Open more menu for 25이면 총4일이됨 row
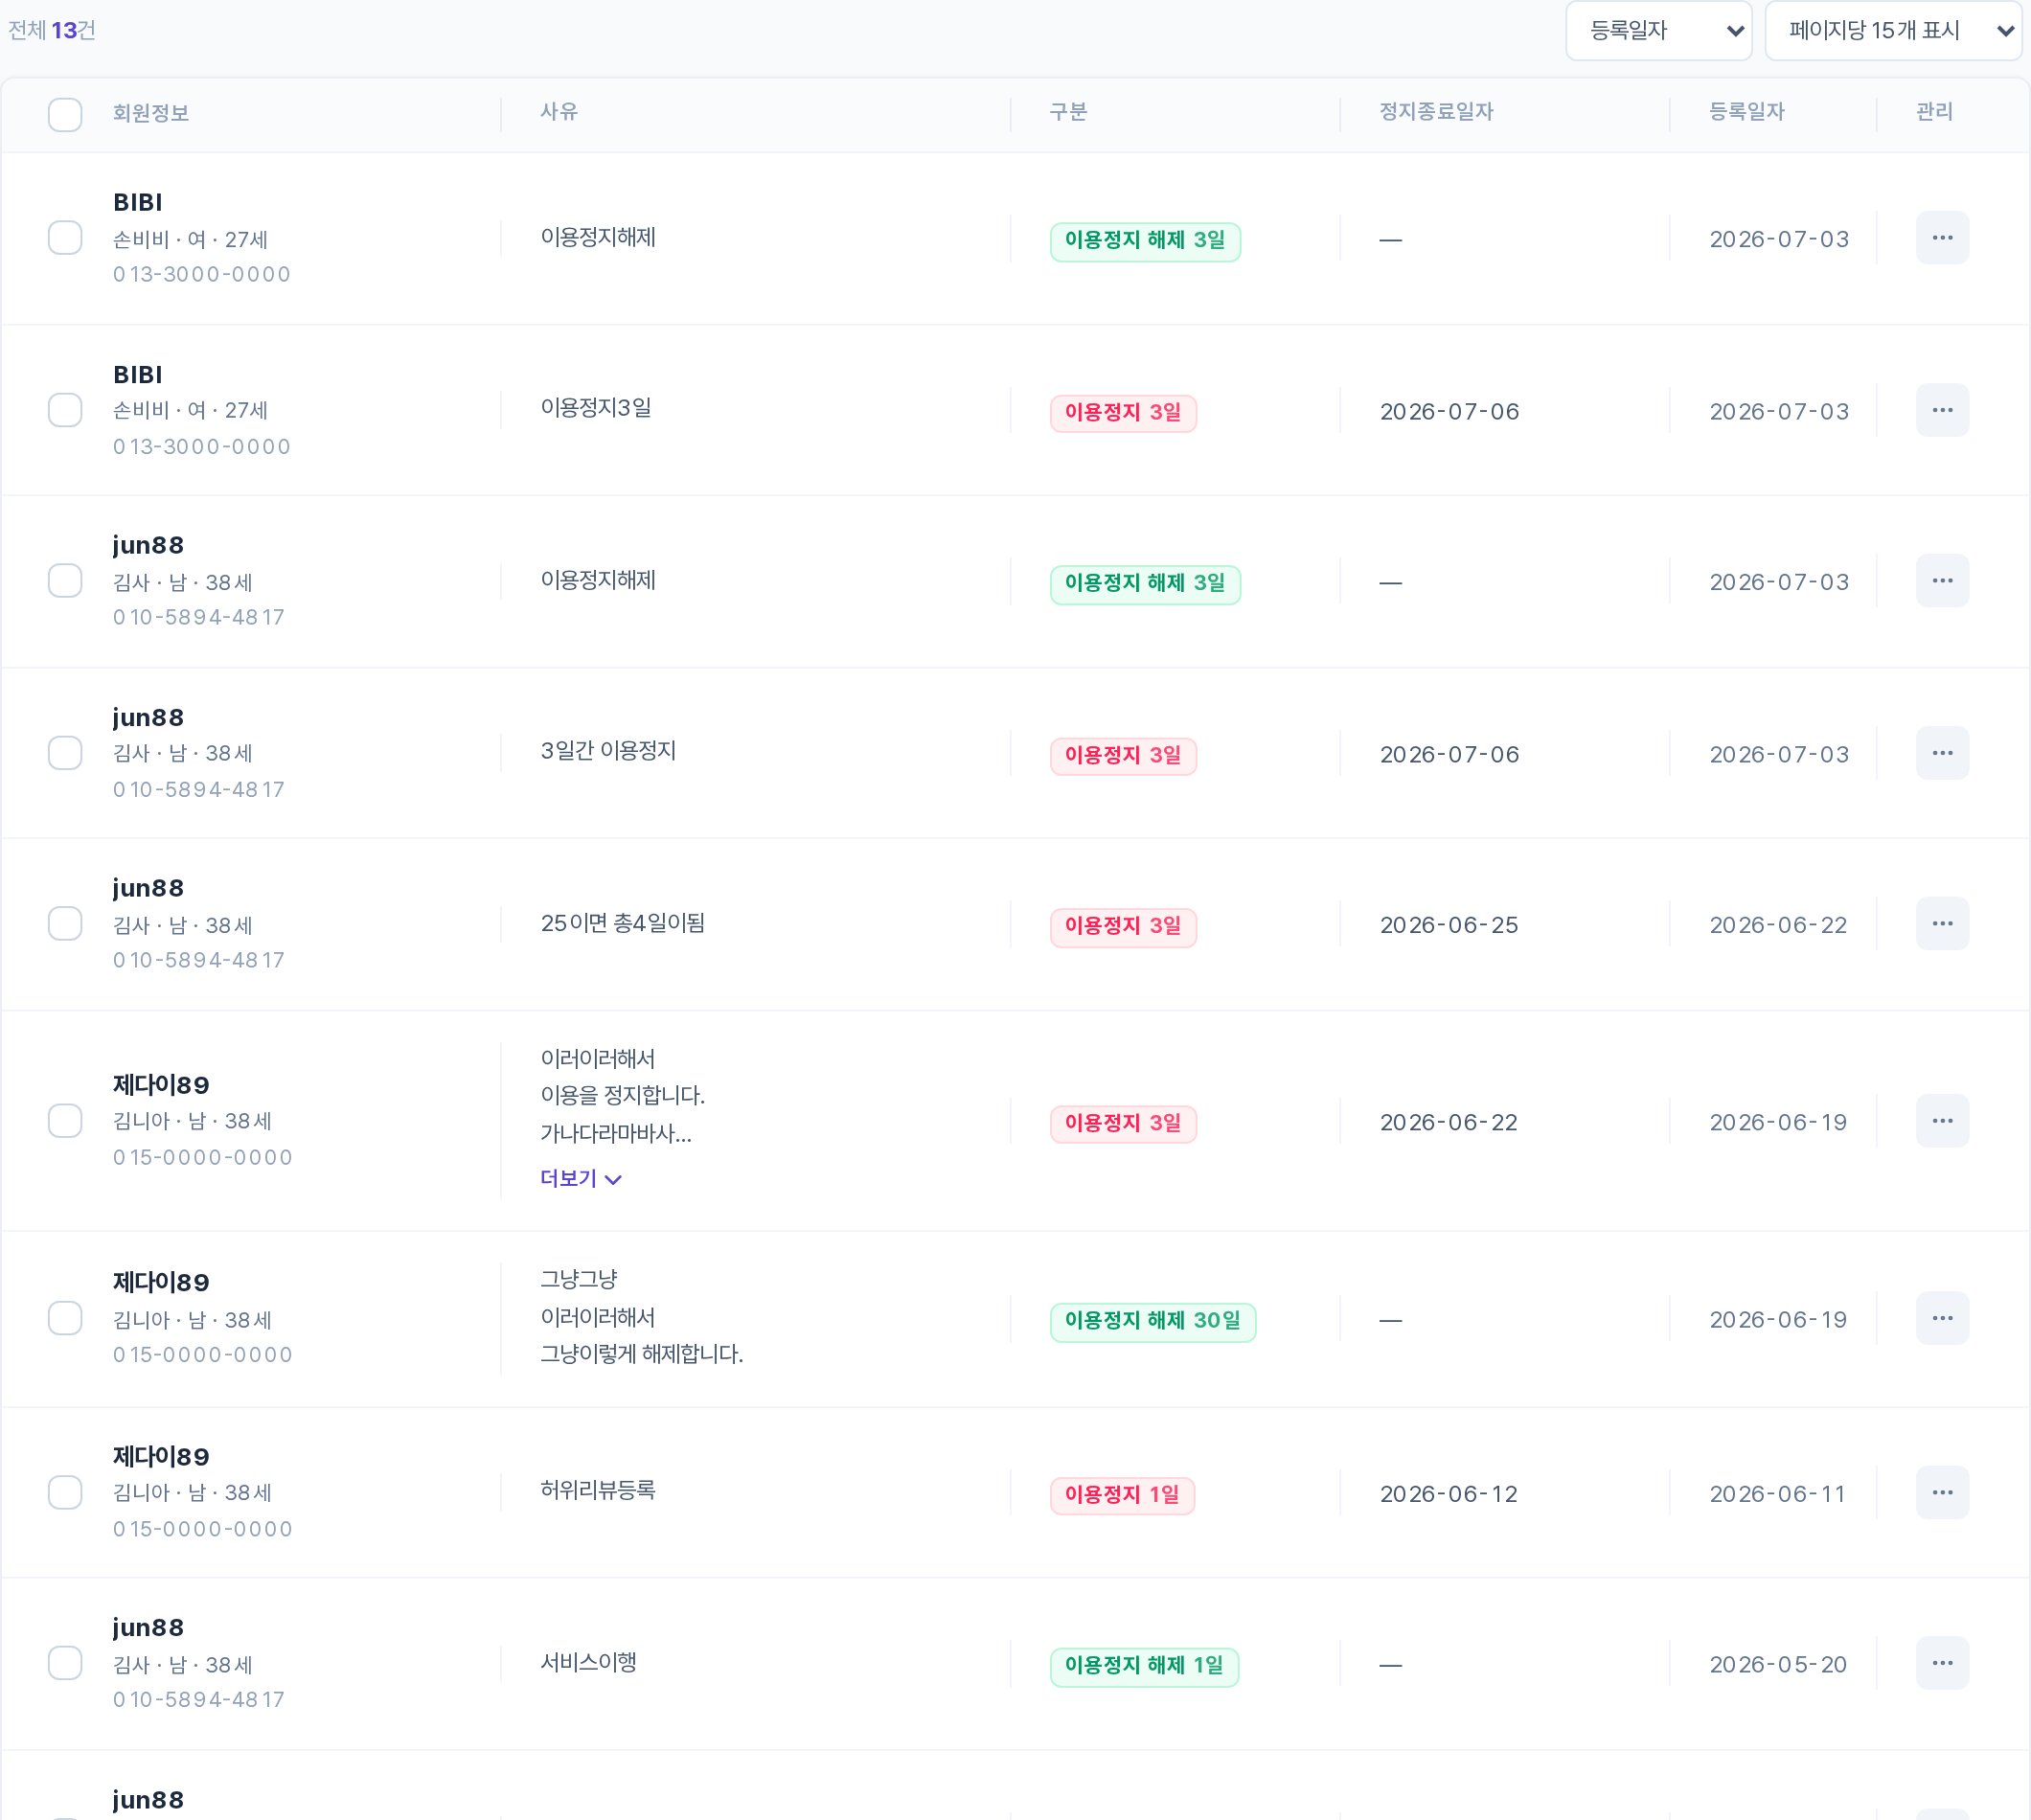The image size is (2031, 1820). [1942, 924]
